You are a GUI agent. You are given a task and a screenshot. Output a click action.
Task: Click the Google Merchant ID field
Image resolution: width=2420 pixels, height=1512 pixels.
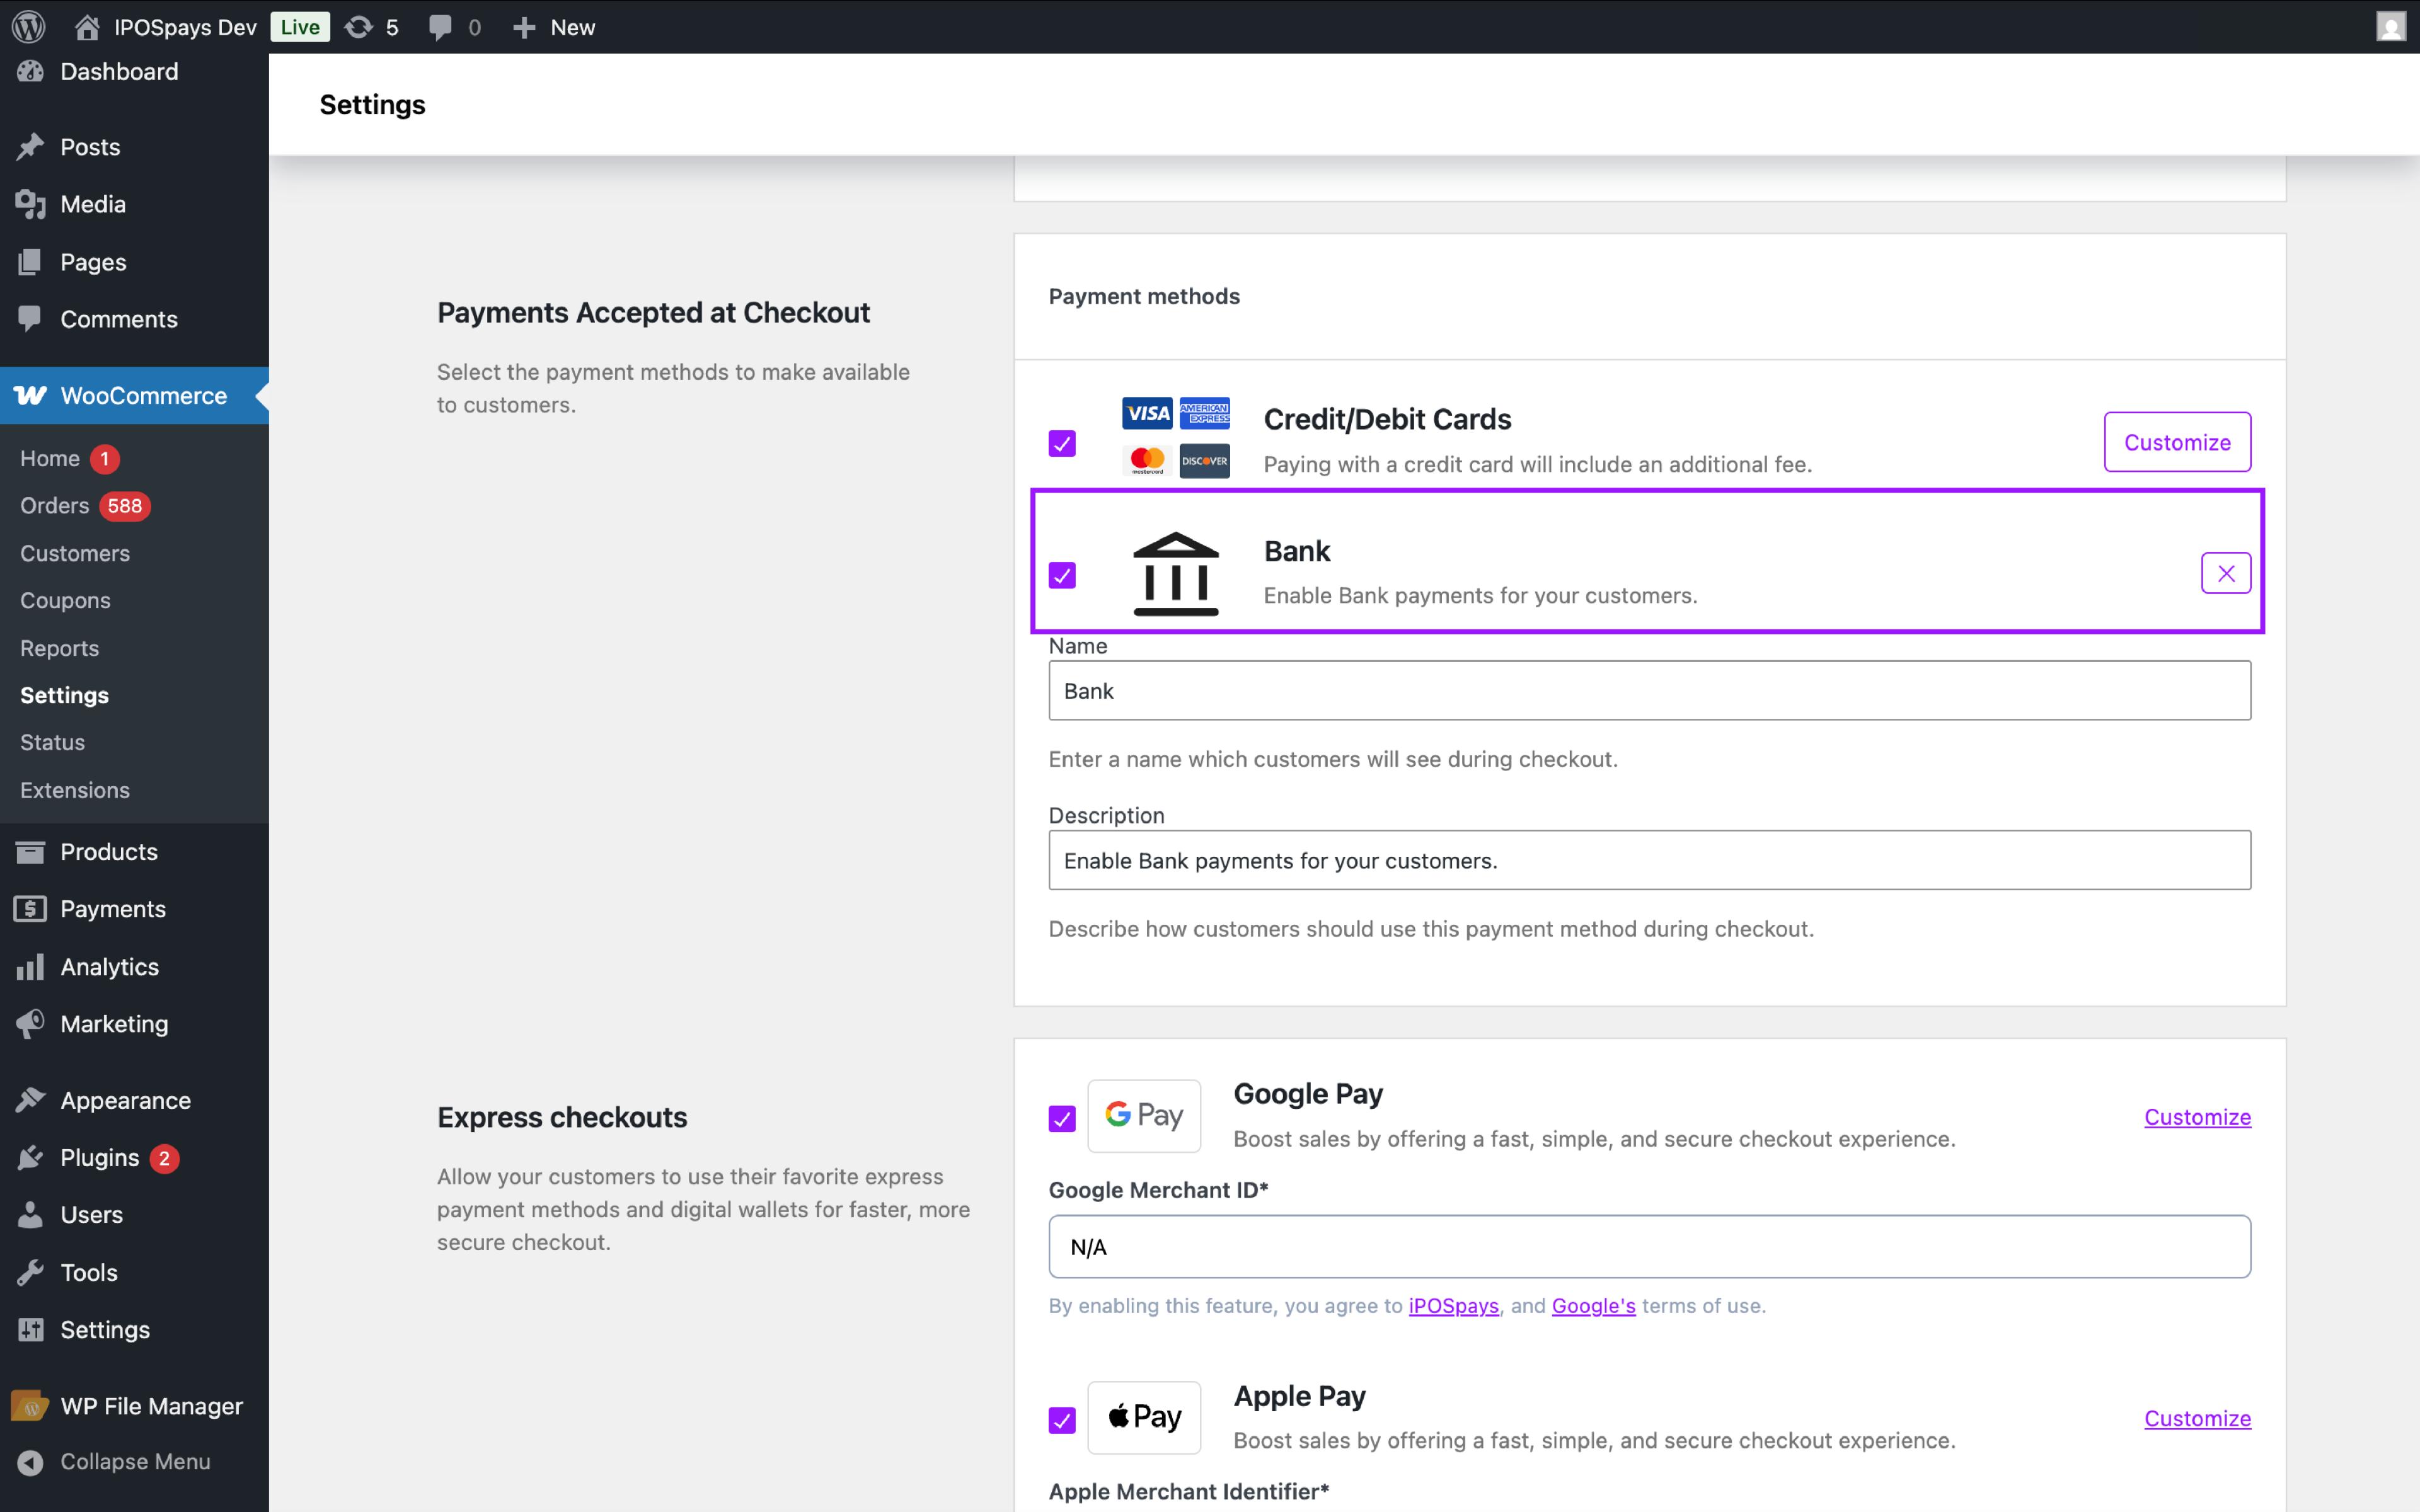(x=1649, y=1247)
